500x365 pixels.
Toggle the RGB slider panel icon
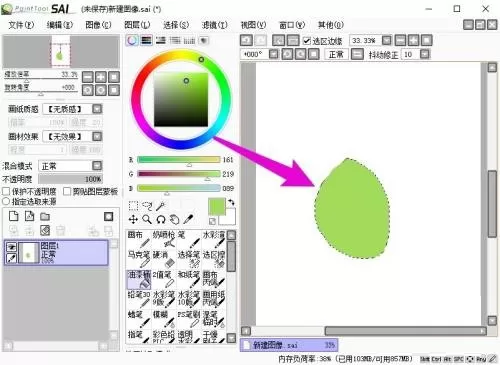(x=146, y=40)
